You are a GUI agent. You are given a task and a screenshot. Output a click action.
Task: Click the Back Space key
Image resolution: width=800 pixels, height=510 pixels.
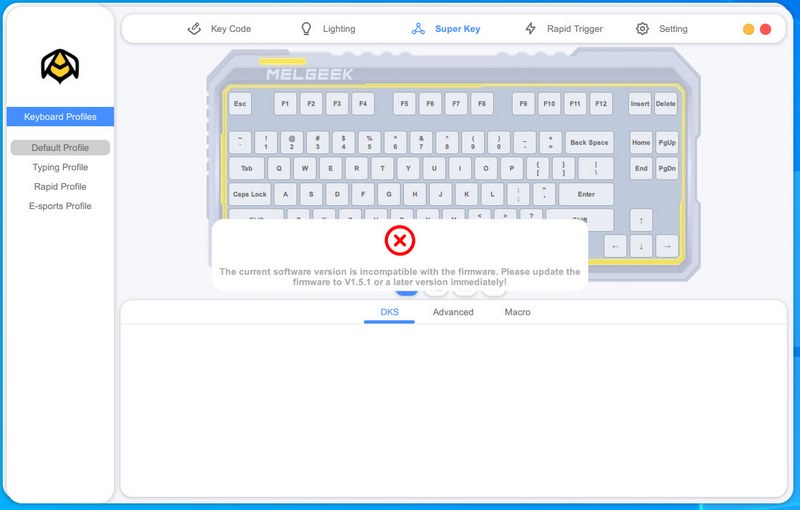tap(589, 142)
